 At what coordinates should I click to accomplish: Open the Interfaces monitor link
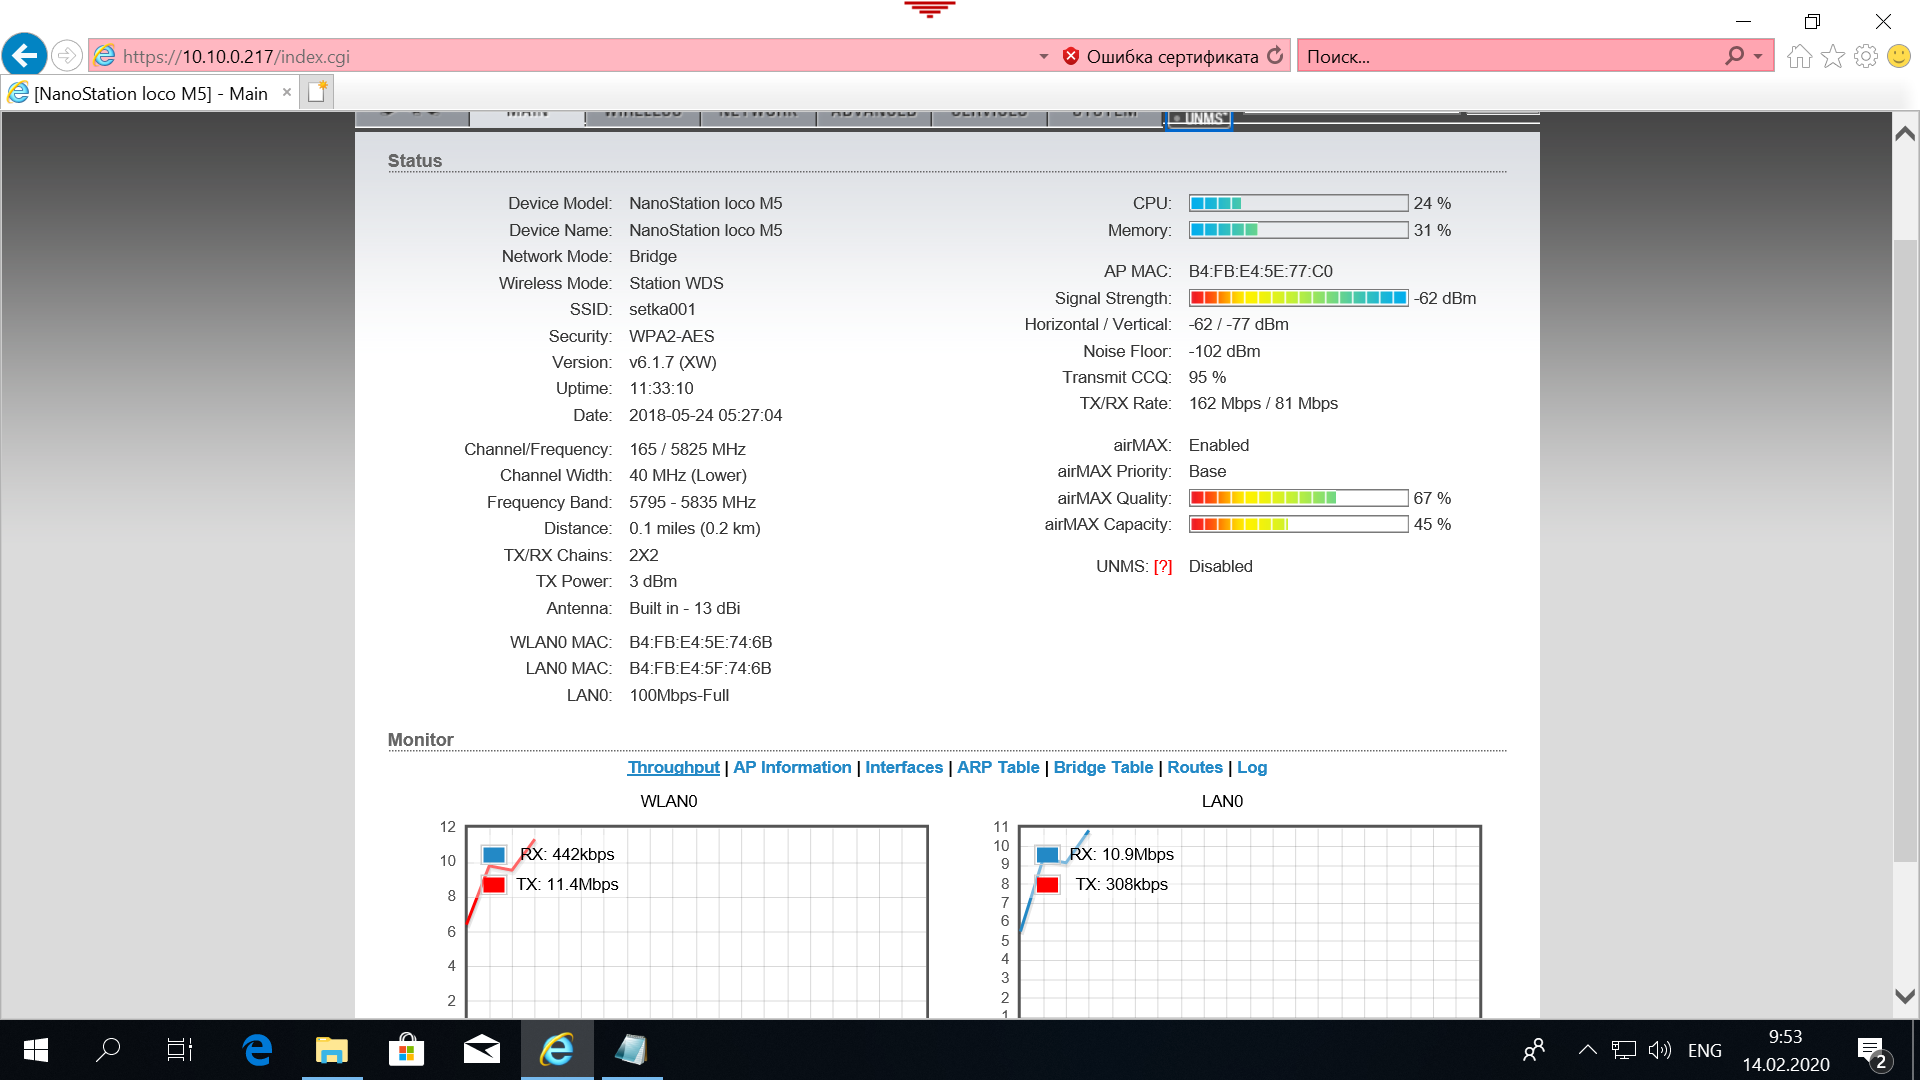tap(904, 767)
